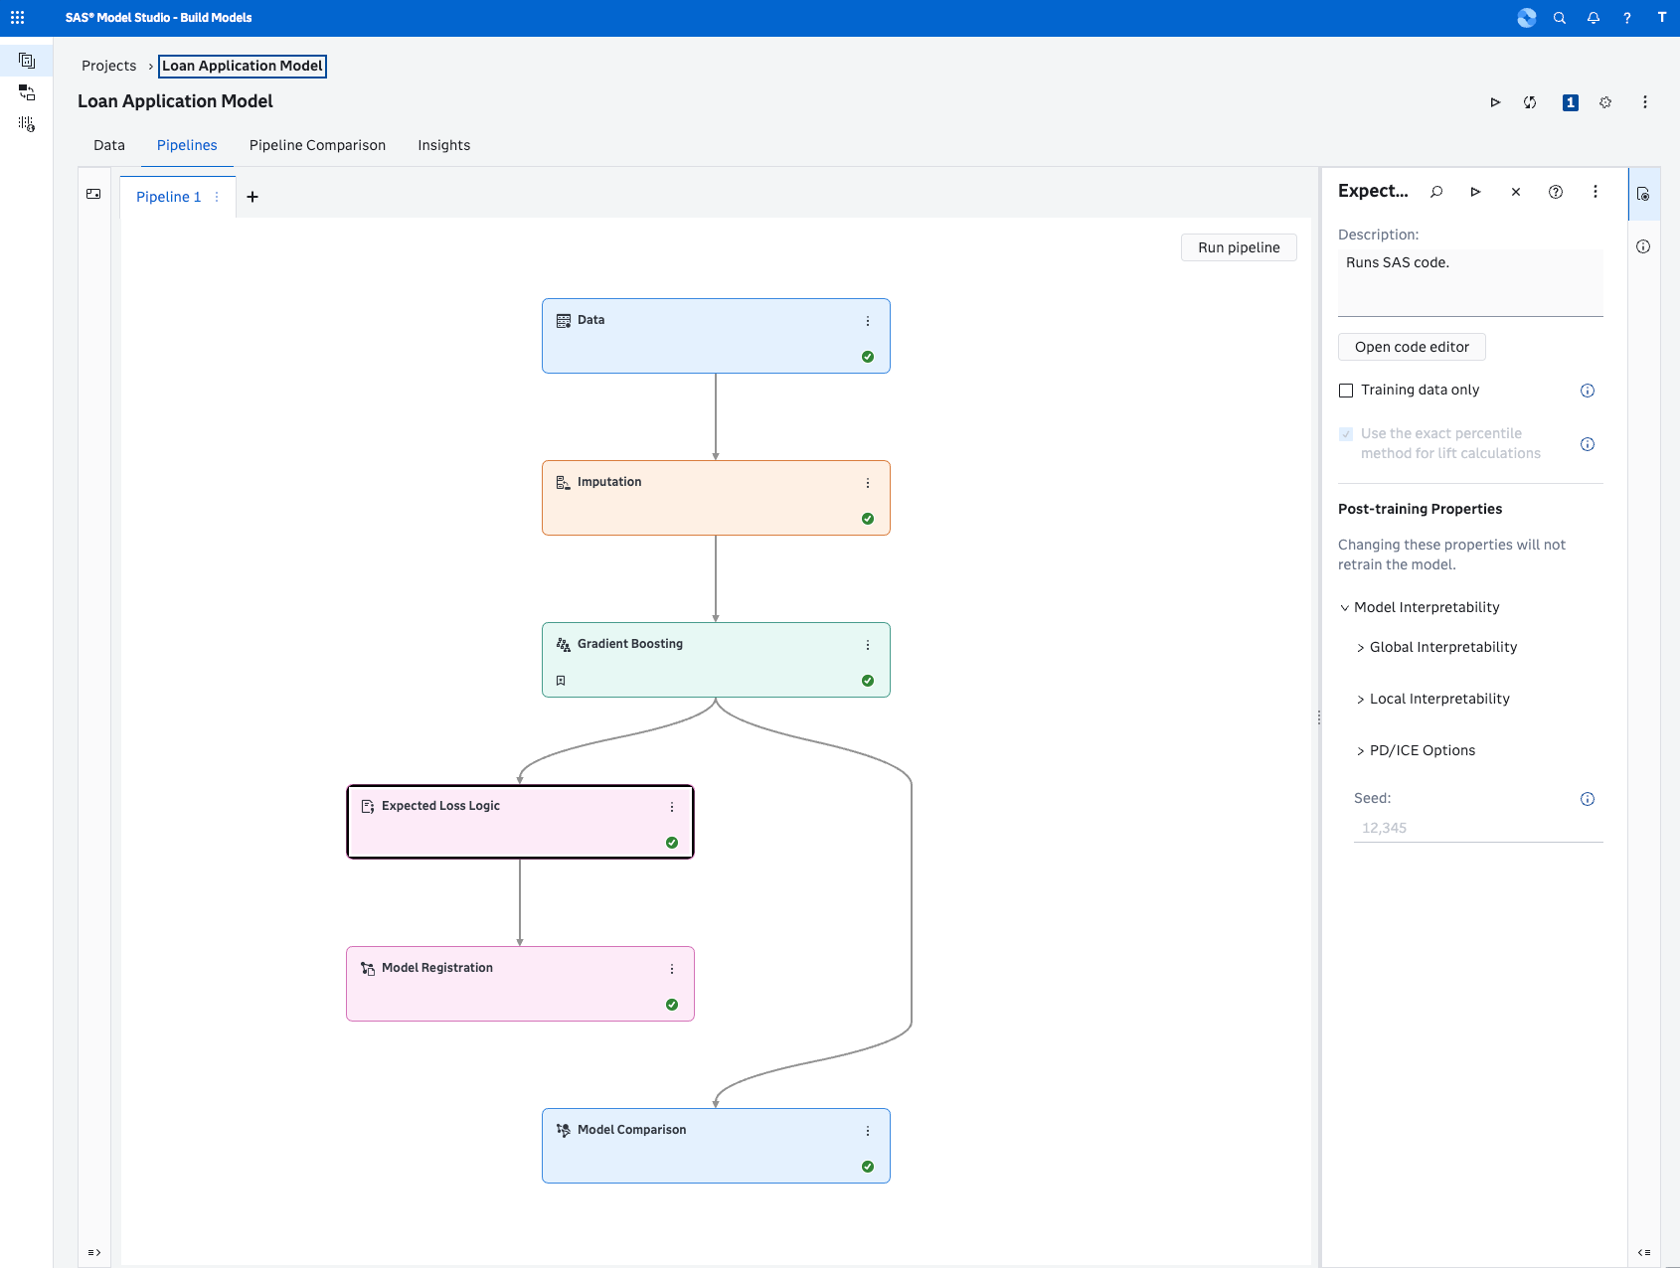Select the Model Comparison node
Viewport: 1680px width, 1268px height.
716,1146
